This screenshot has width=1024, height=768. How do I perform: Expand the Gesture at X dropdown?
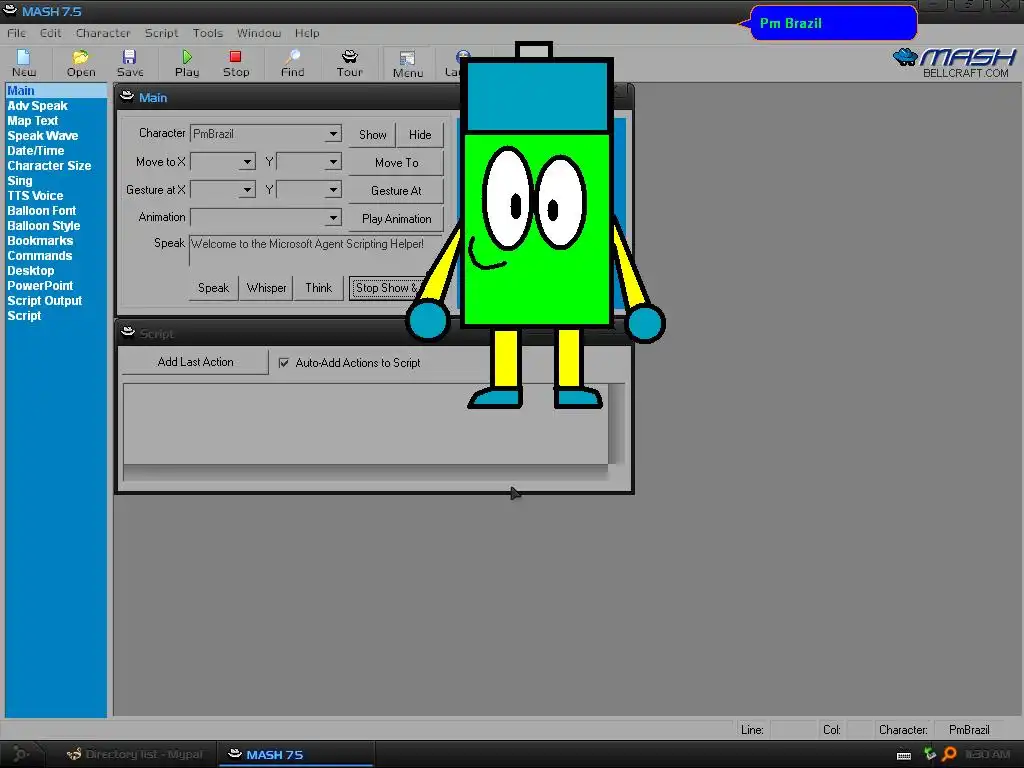(247, 190)
